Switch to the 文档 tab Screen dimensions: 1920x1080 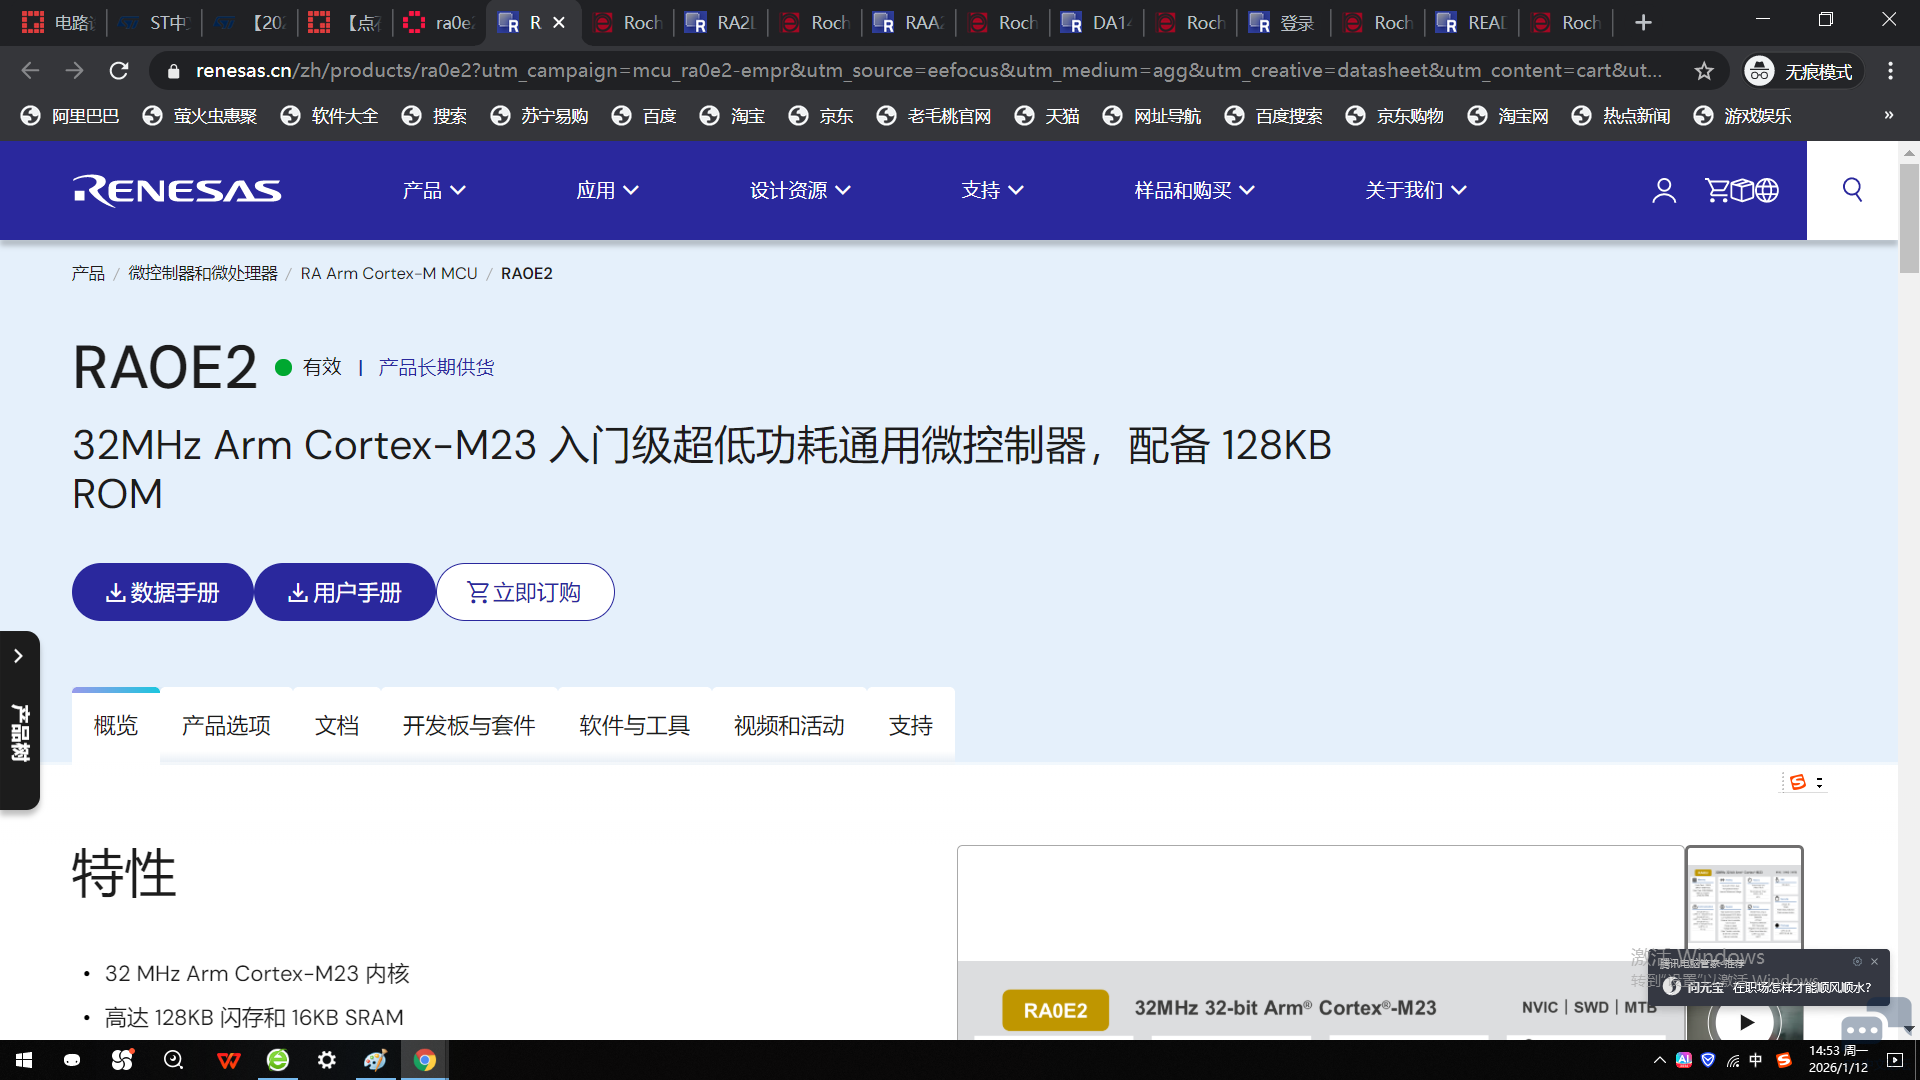click(337, 725)
